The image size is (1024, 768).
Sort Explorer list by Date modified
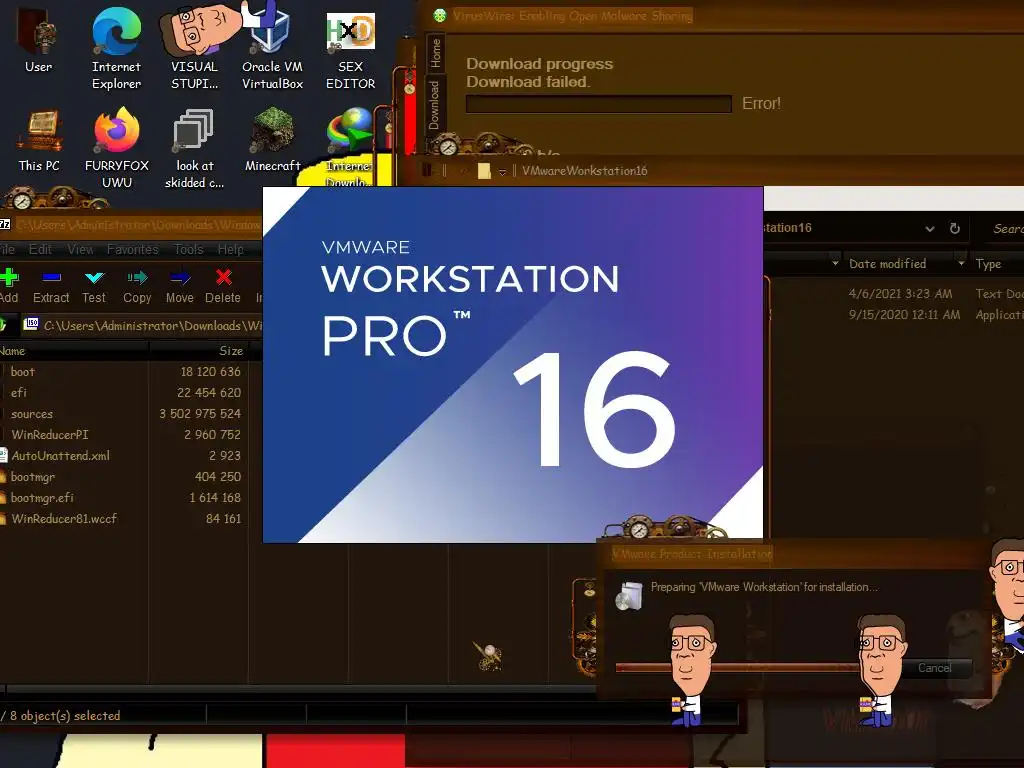pyautogui.click(x=887, y=264)
